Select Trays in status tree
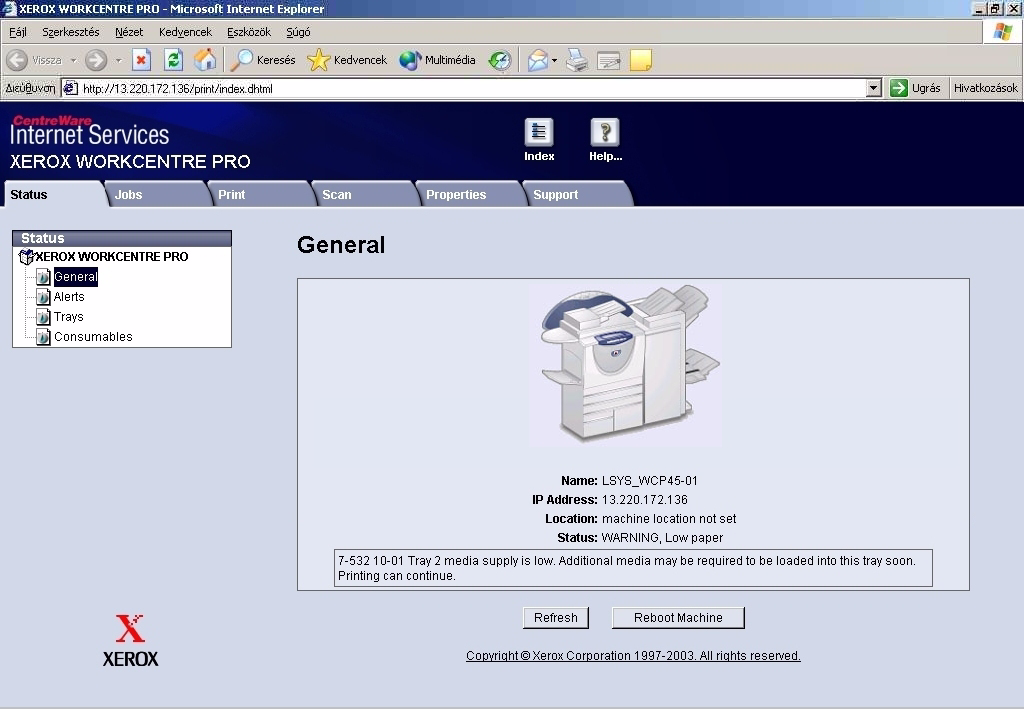This screenshot has width=1024, height=709. click(x=69, y=317)
